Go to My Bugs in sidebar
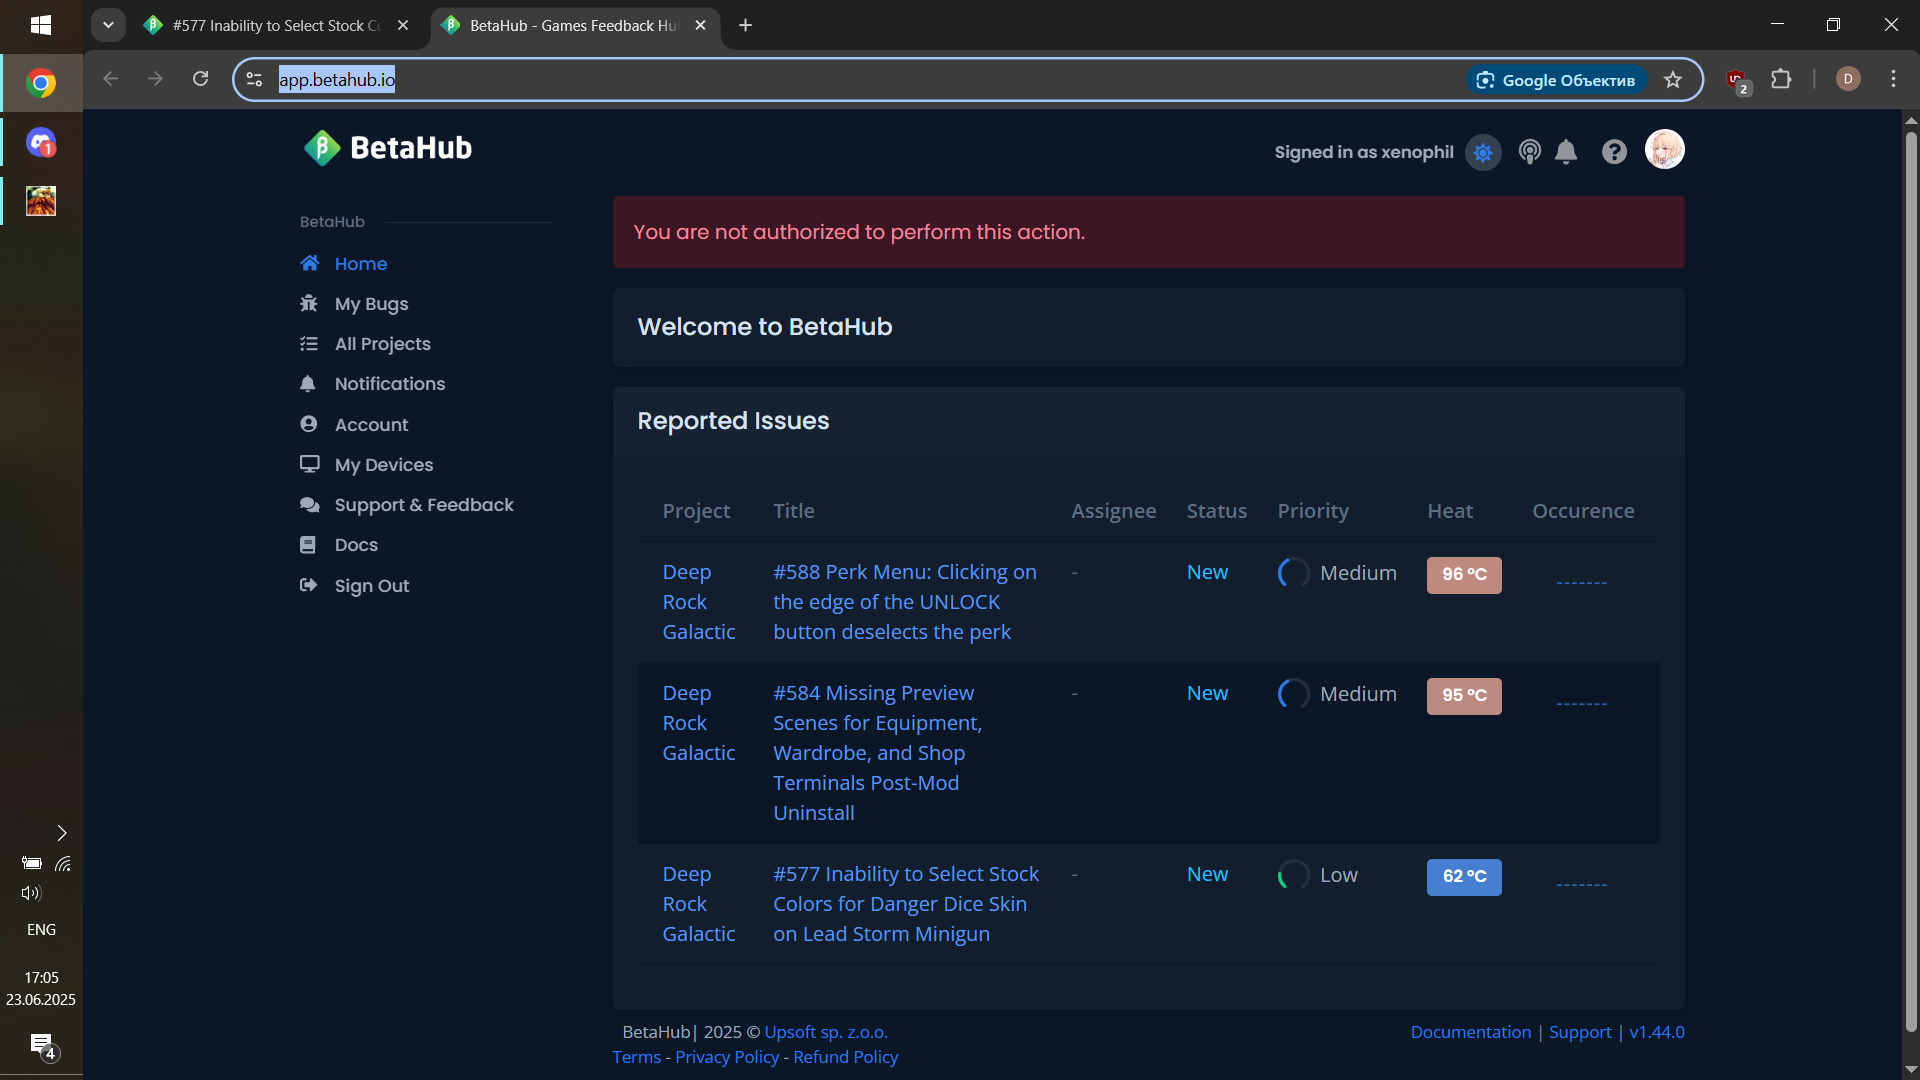 point(371,304)
